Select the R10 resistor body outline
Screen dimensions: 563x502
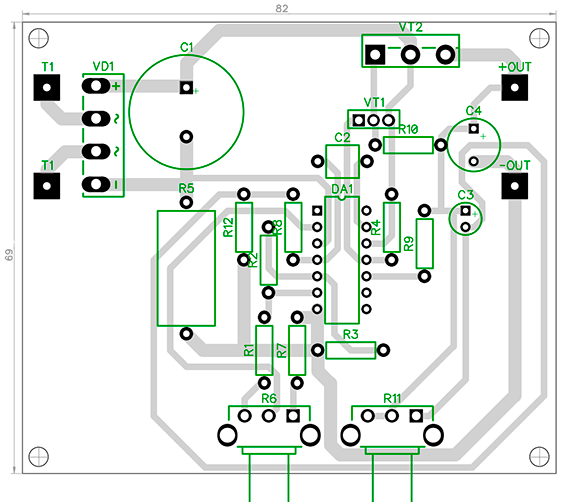408,145
